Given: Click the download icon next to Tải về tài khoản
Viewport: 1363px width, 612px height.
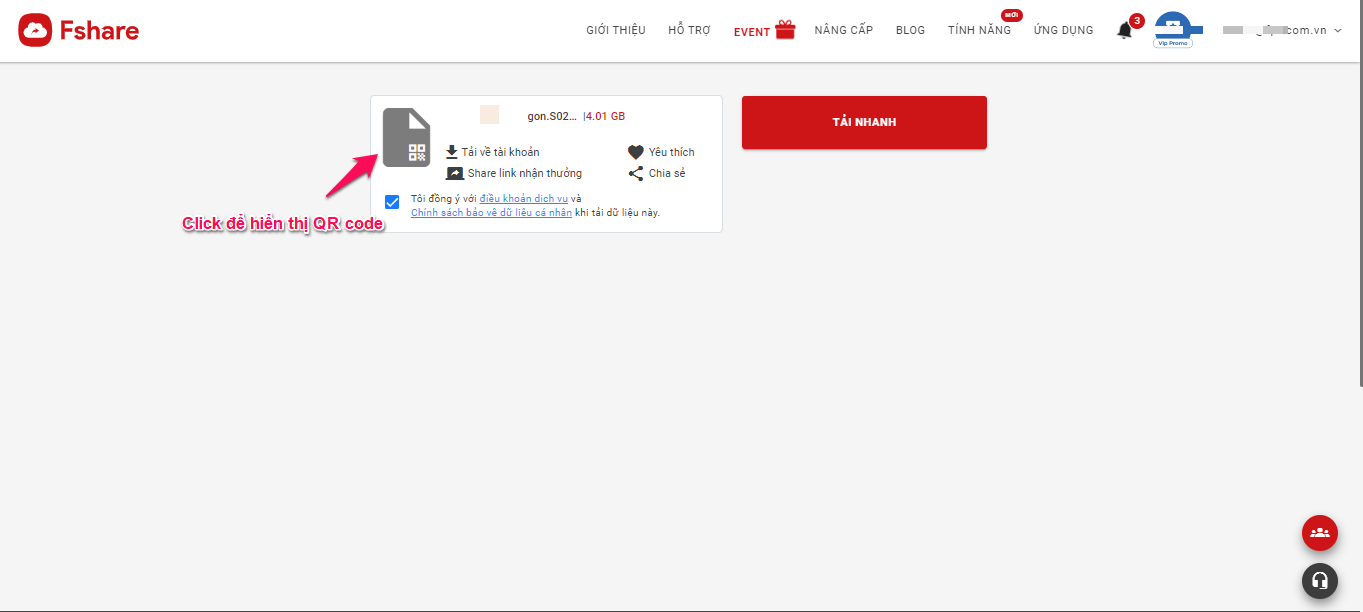Looking at the screenshot, I should [453, 151].
